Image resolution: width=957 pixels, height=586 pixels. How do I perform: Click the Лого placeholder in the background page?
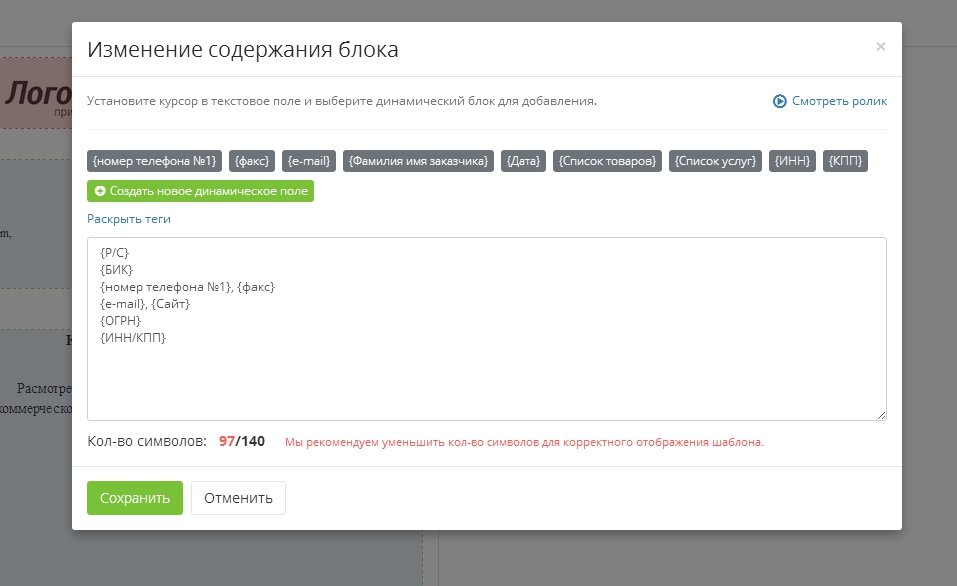pyautogui.click(x=37, y=93)
